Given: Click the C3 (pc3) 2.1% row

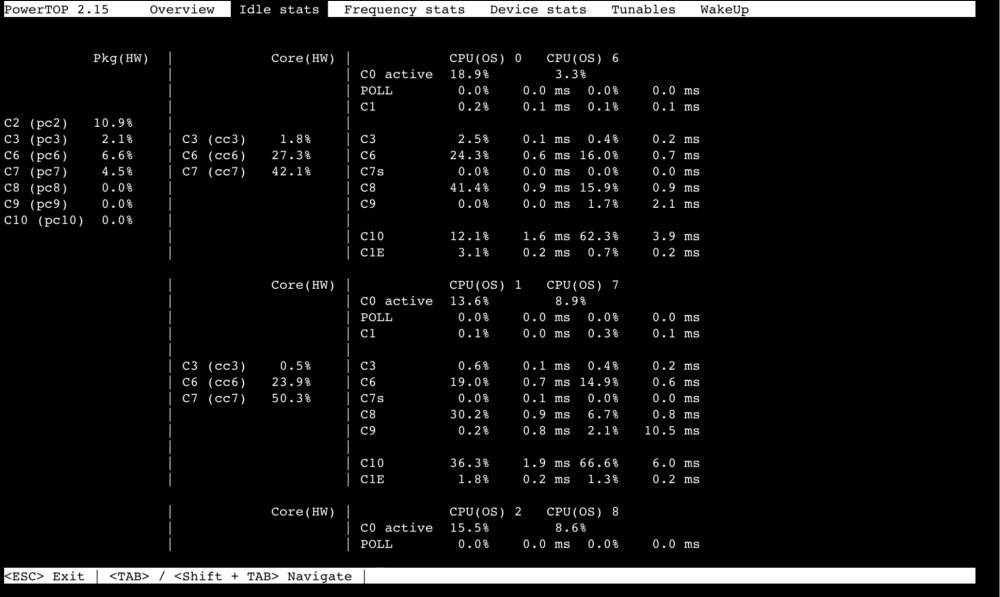Looking at the screenshot, I should [x=68, y=139].
